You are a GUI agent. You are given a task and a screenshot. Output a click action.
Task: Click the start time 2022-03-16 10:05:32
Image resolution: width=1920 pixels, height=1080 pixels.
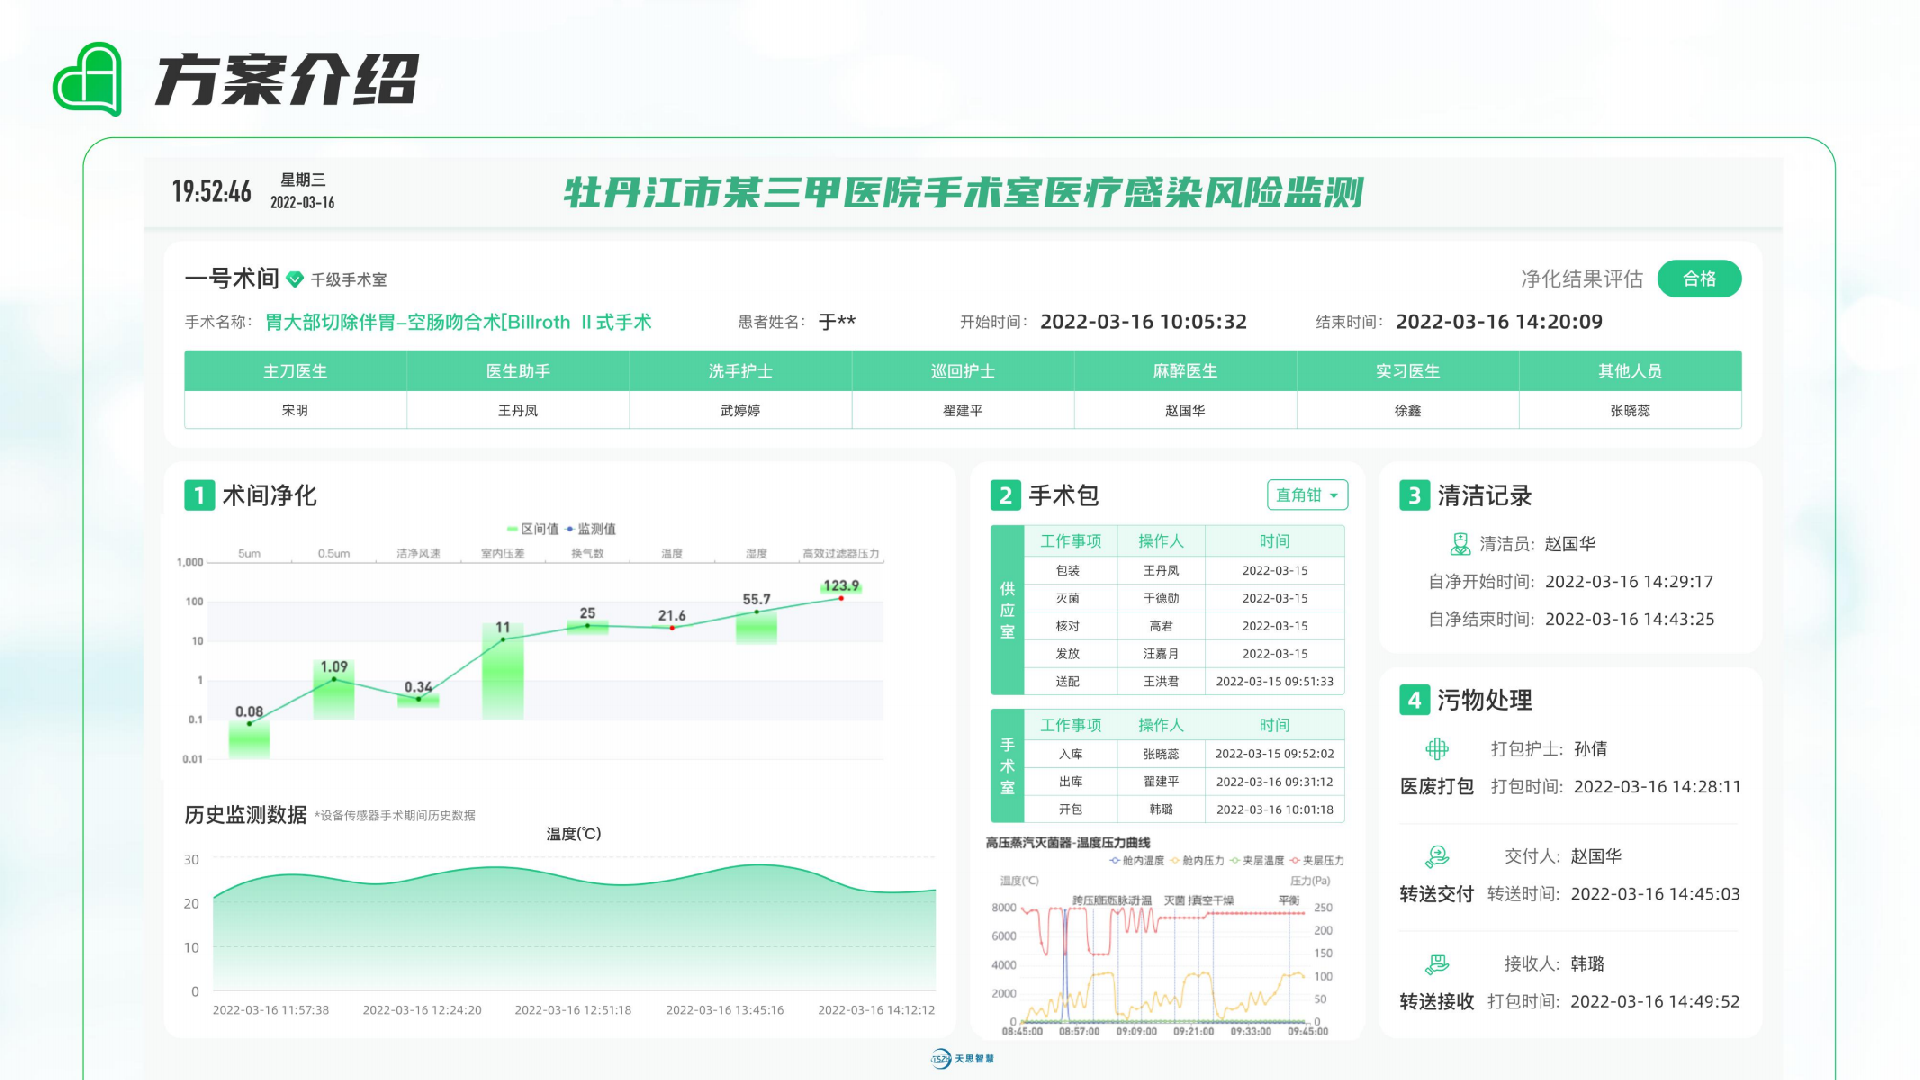click(1143, 322)
